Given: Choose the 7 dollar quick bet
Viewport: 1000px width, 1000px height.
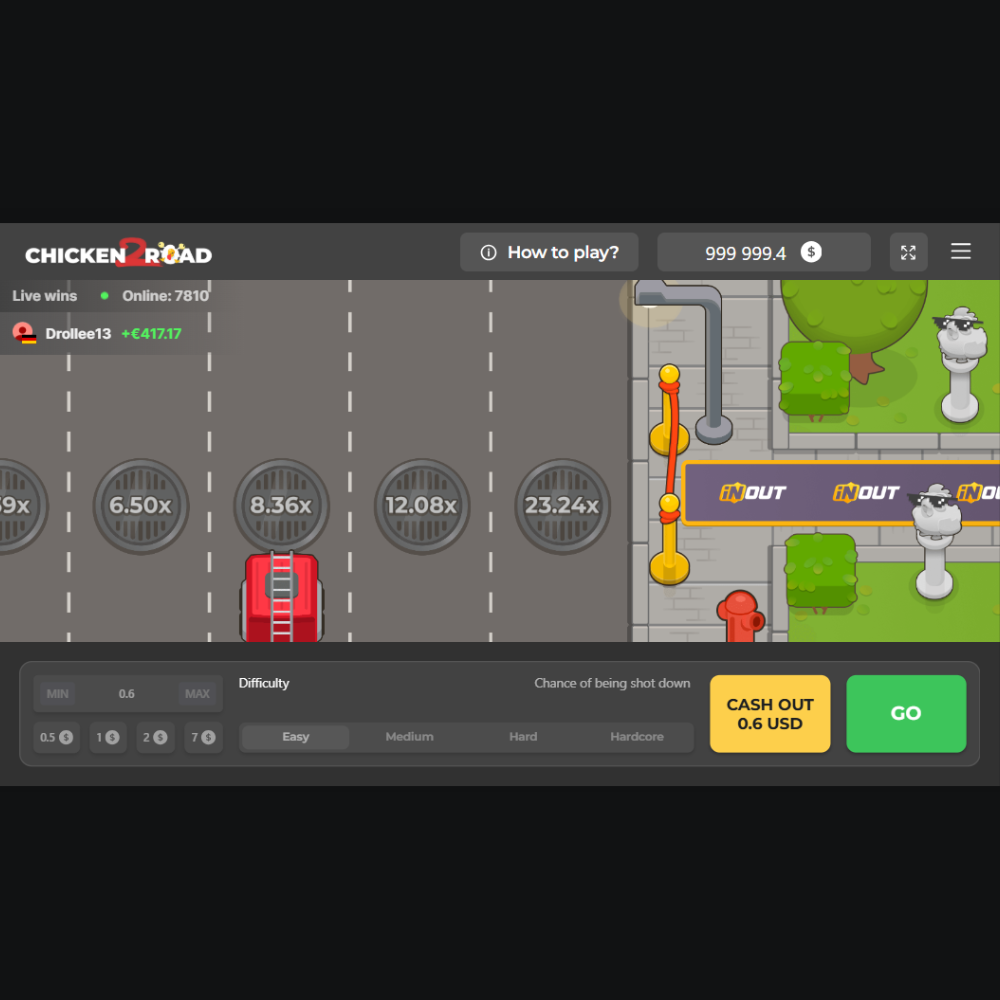Looking at the screenshot, I should point(203,737).
